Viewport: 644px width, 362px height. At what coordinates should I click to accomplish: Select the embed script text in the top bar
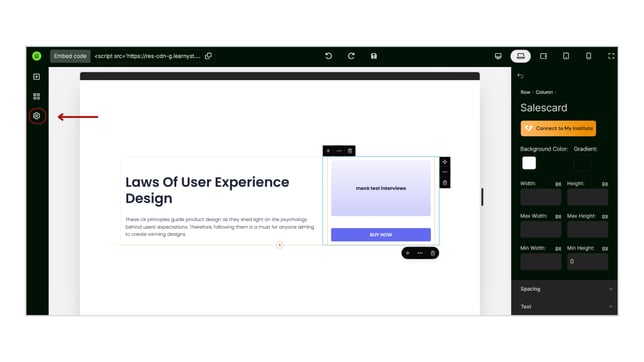click(147, 56)
